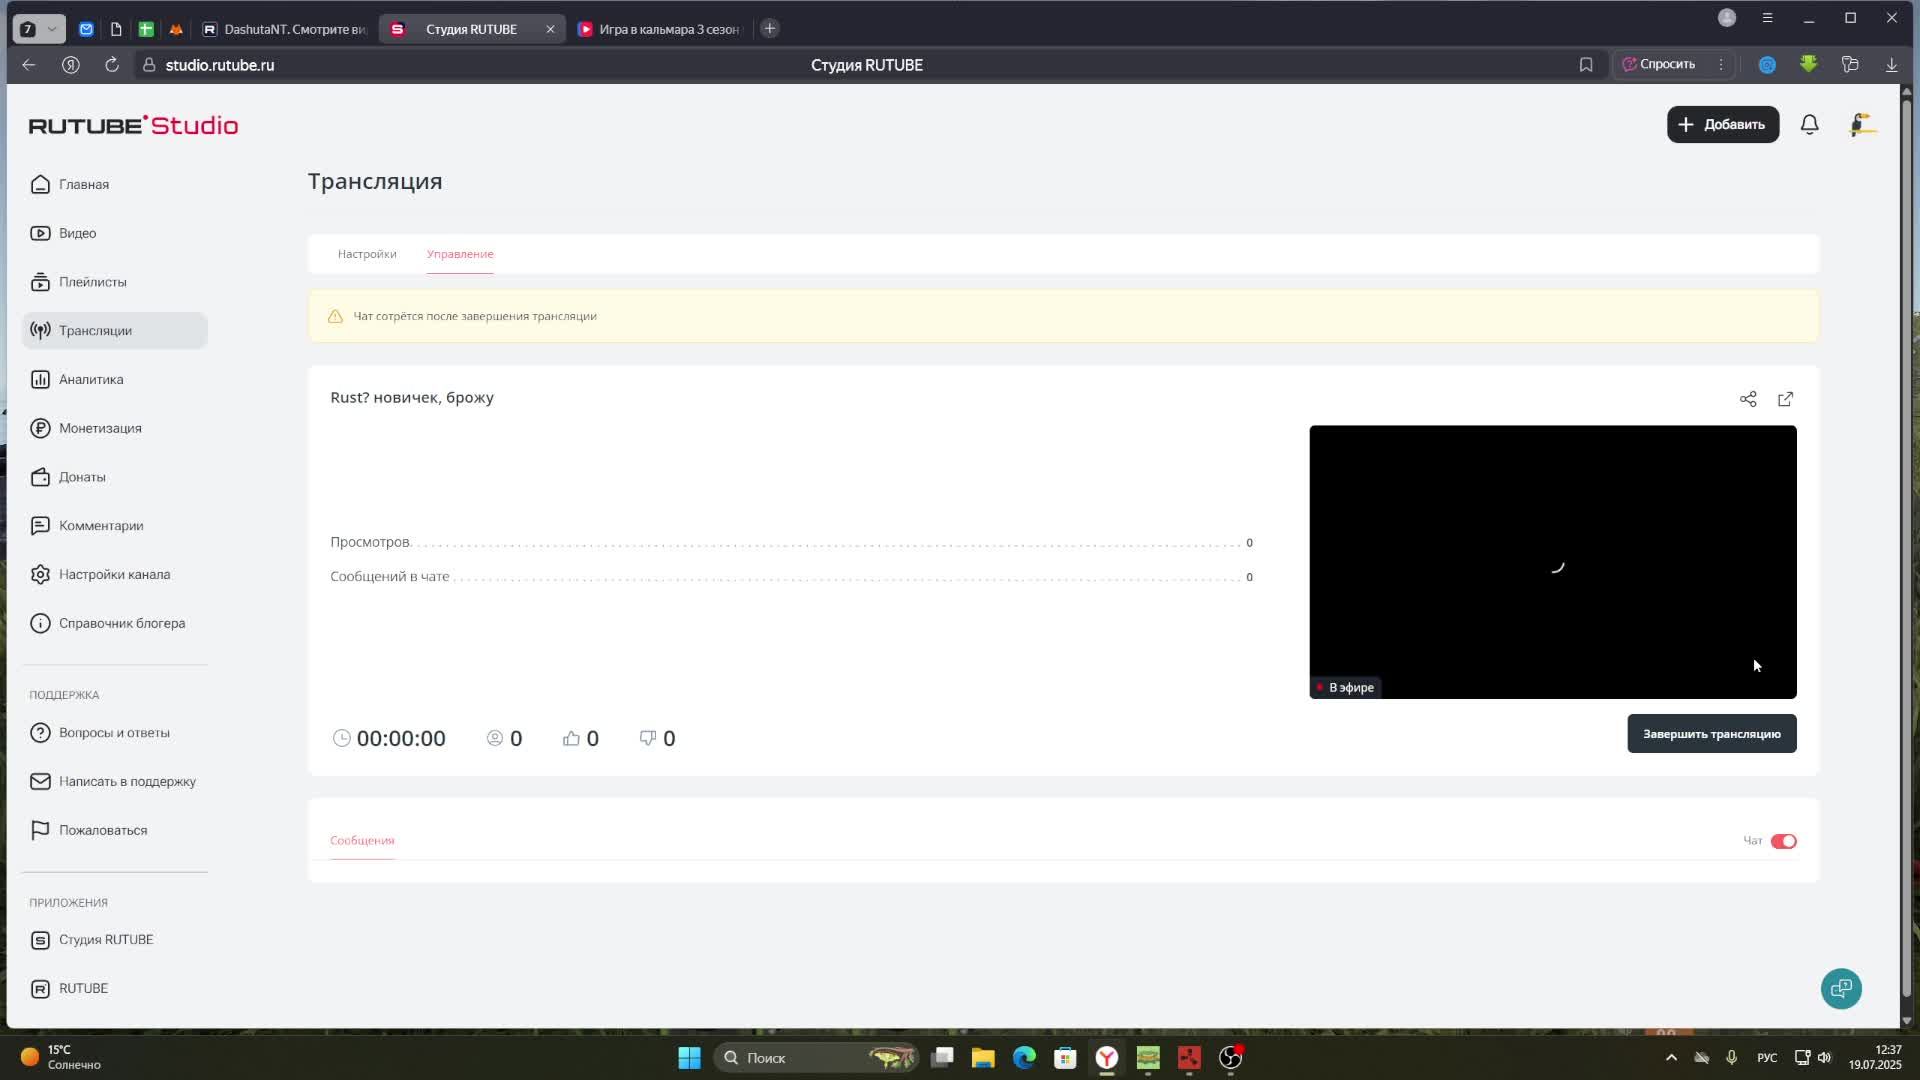Click the likes thumbs-up counter icon
Viewport: 1920px width, 1080px height.
coord(571,738)
